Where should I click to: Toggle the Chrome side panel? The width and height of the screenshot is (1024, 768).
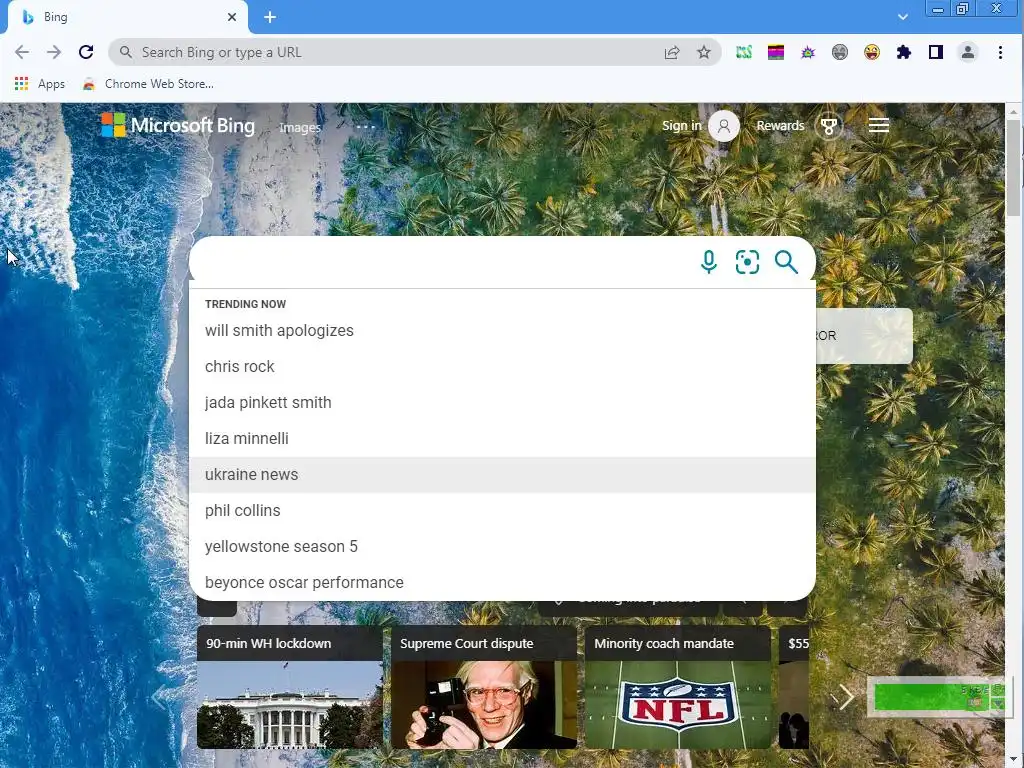pyautogui.click(x=936, y=52)
